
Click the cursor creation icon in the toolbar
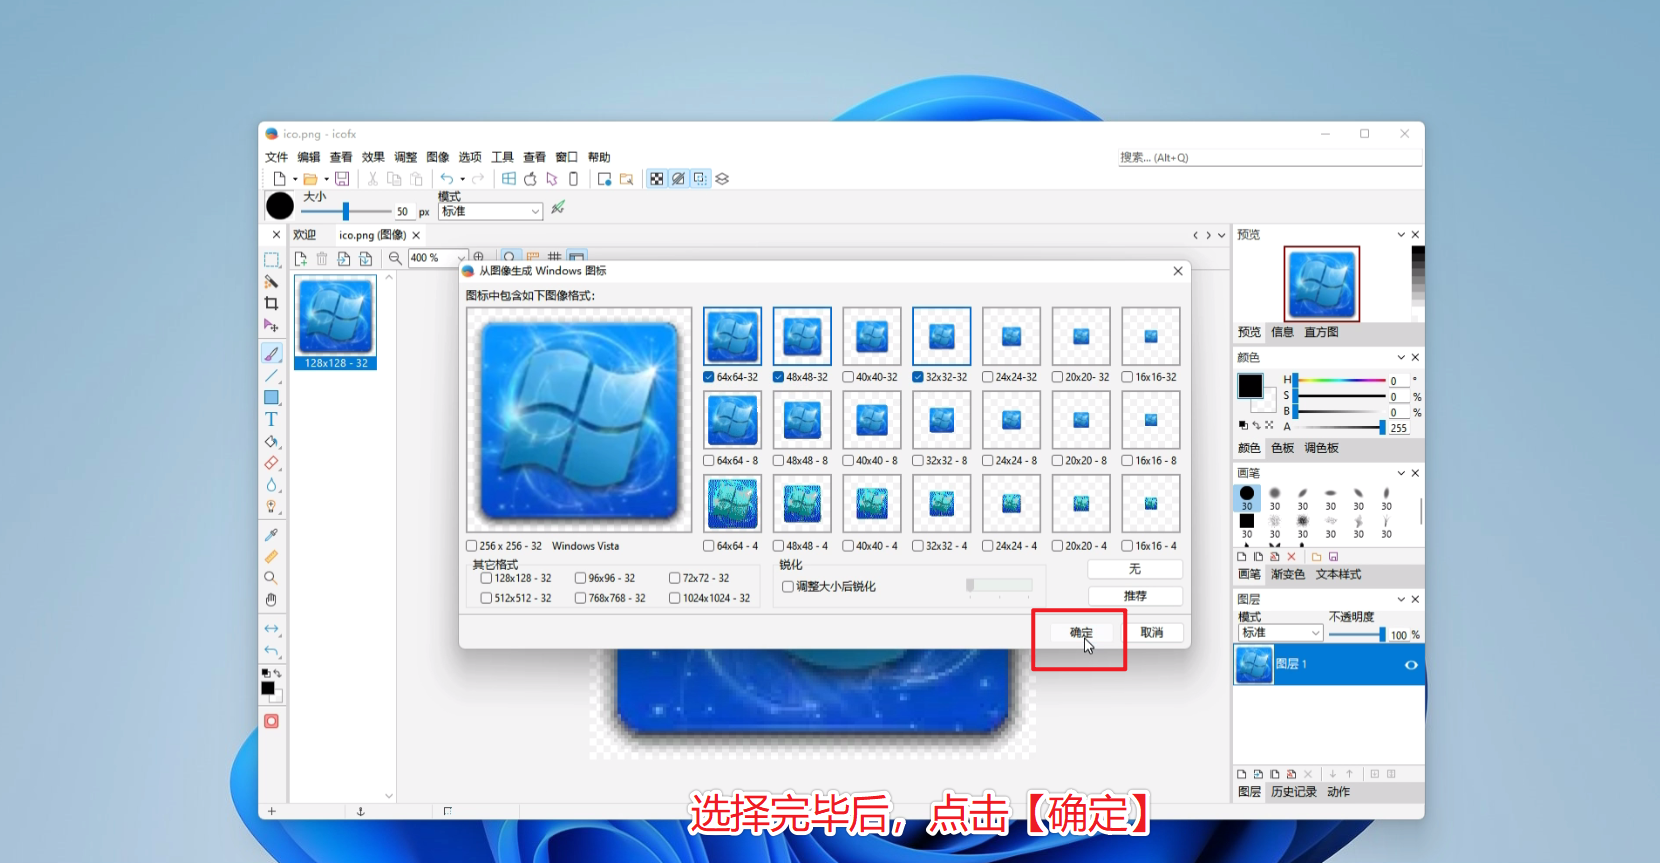[x=552, y=179]
